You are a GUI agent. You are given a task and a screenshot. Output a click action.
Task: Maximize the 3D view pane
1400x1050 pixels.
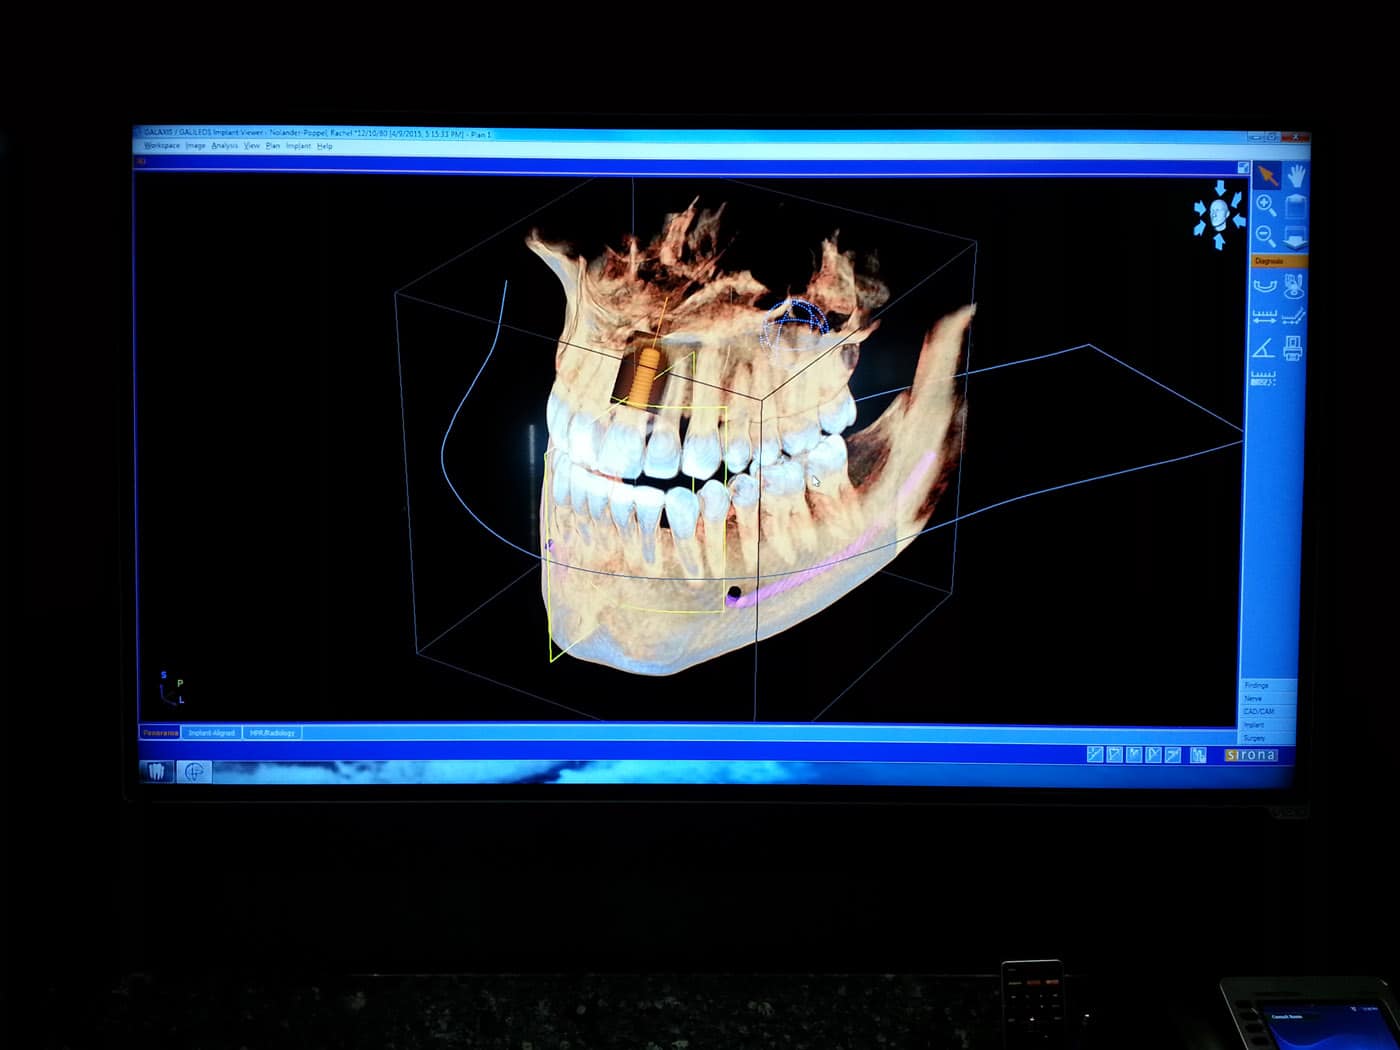click(1243, 168)
